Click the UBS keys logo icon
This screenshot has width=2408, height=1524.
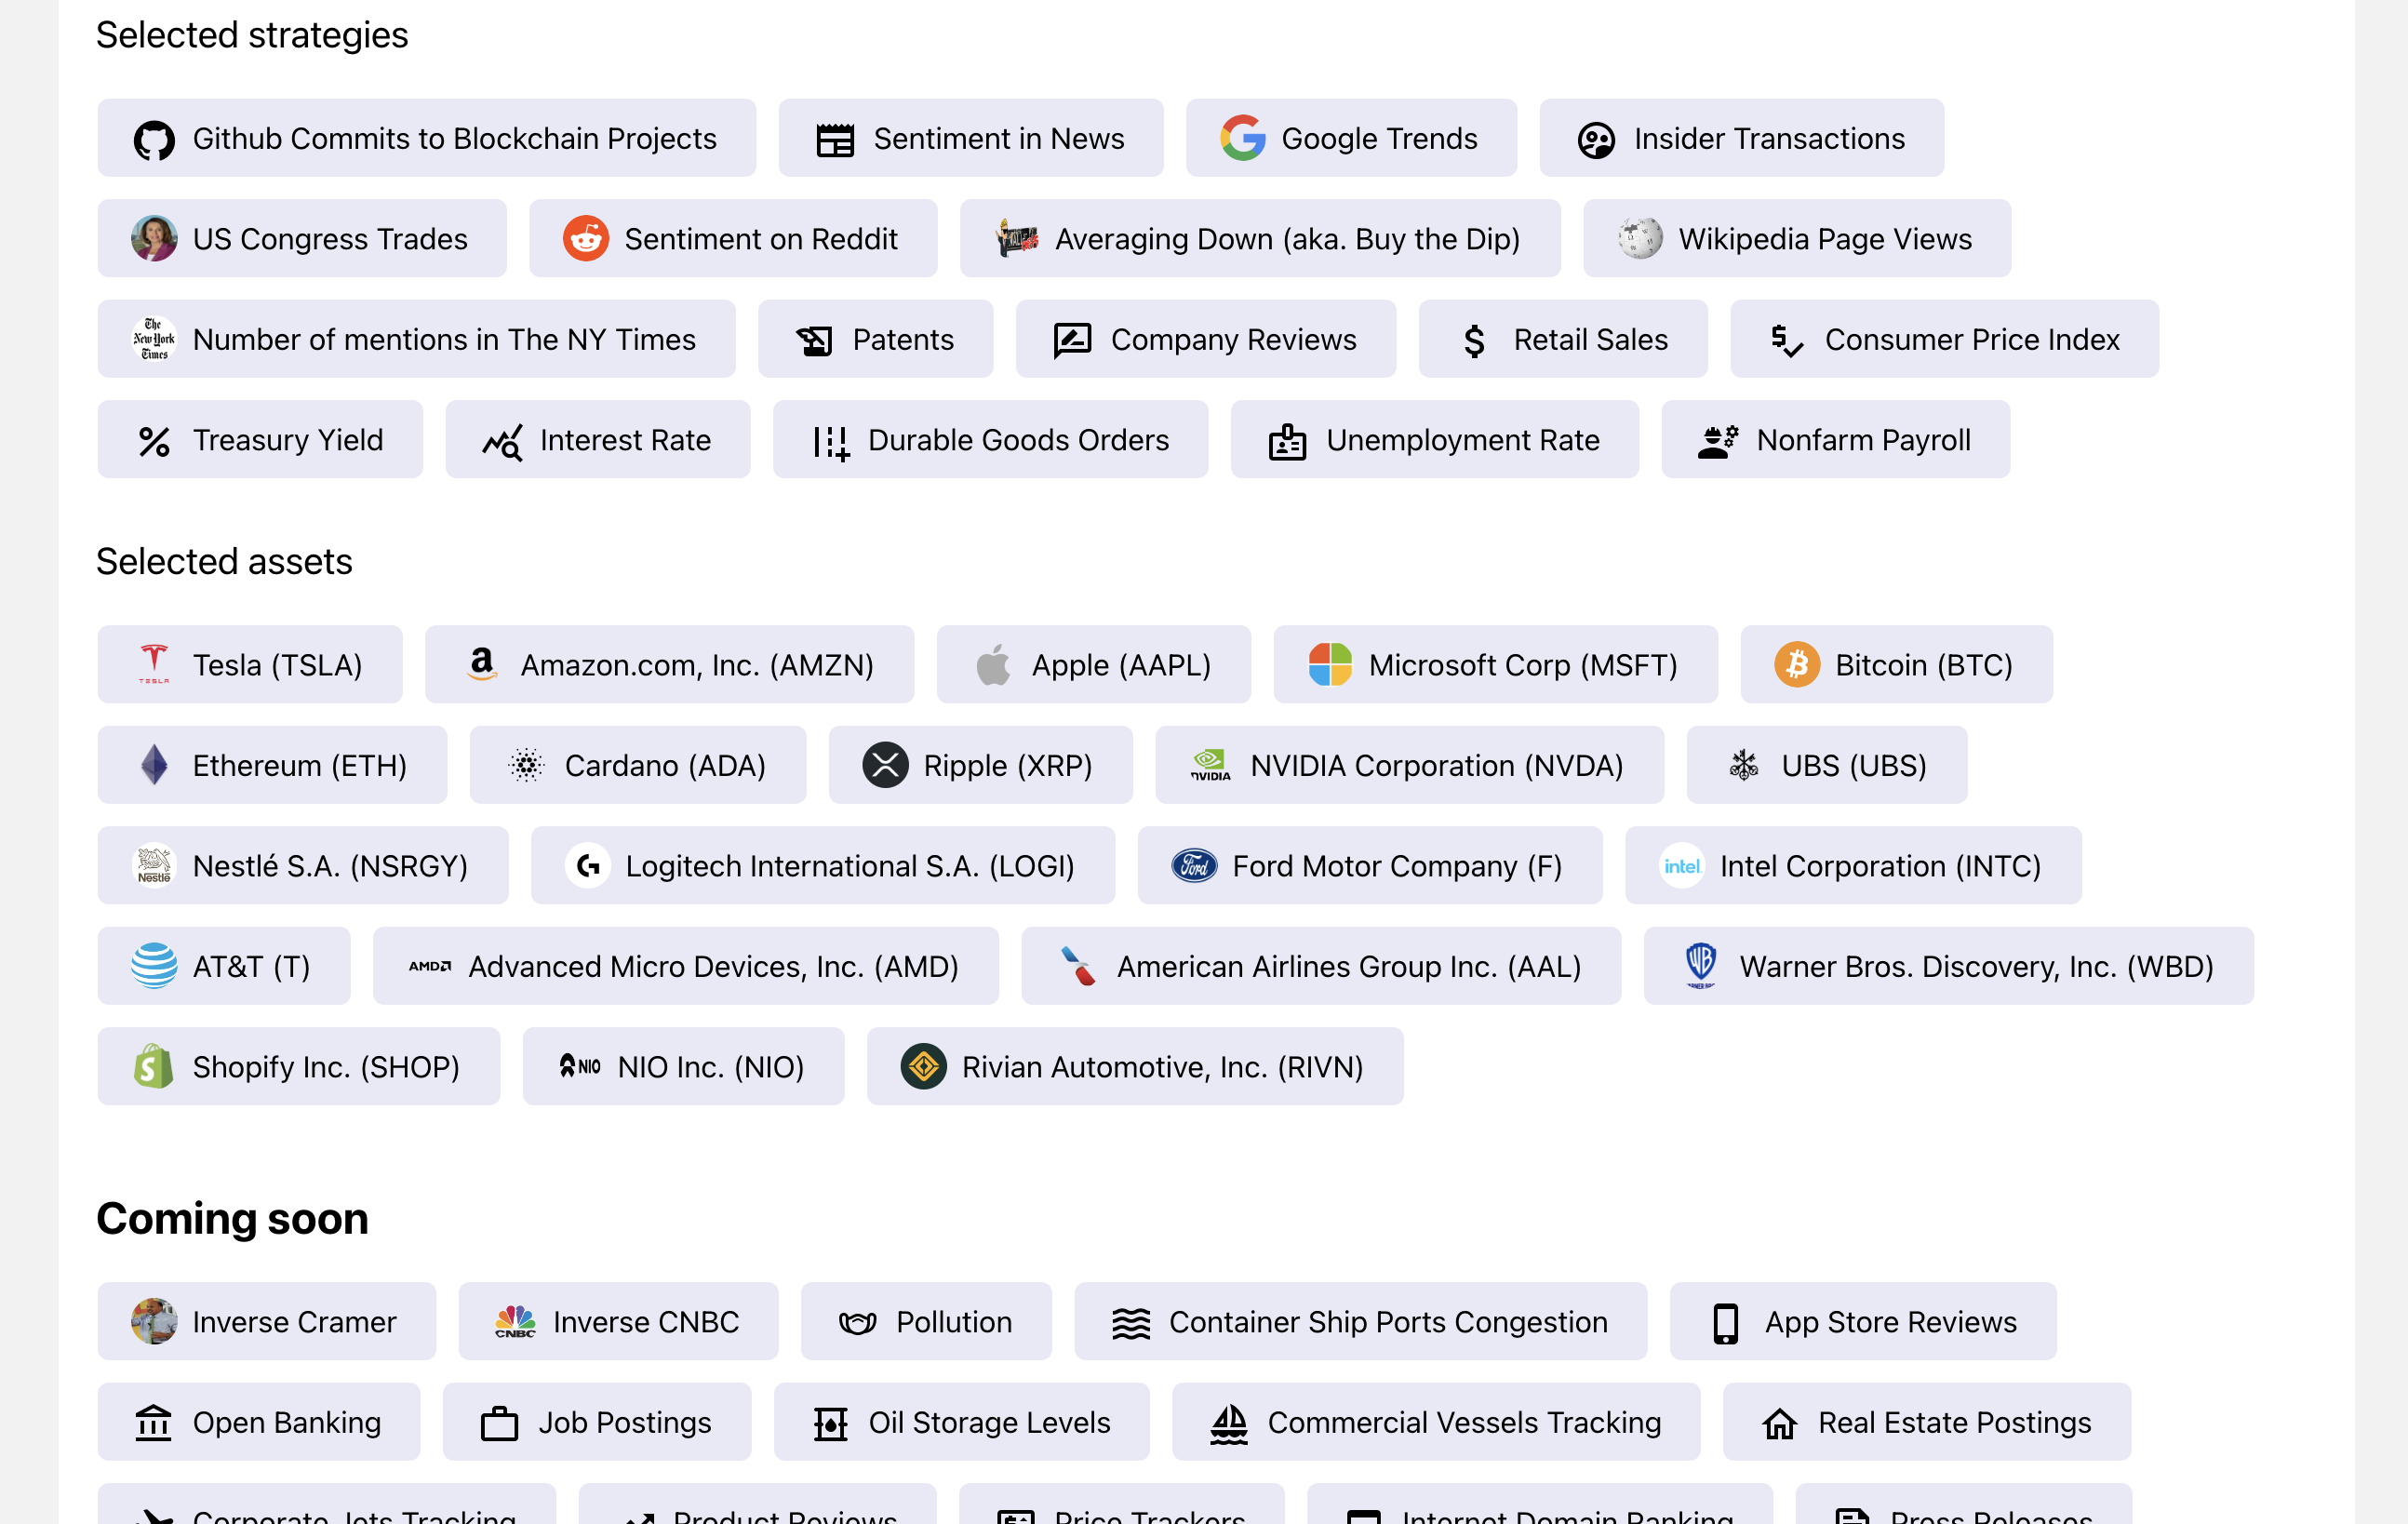coord(1743,766)
